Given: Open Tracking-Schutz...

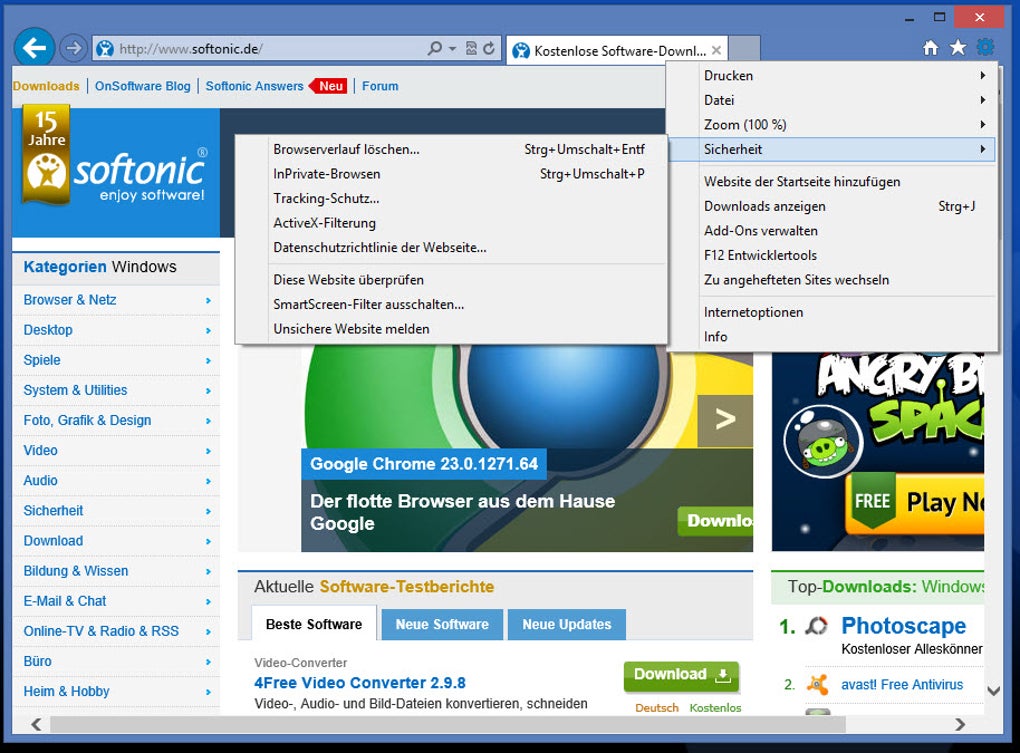Looking at the screenshot, I should (451, 198).
